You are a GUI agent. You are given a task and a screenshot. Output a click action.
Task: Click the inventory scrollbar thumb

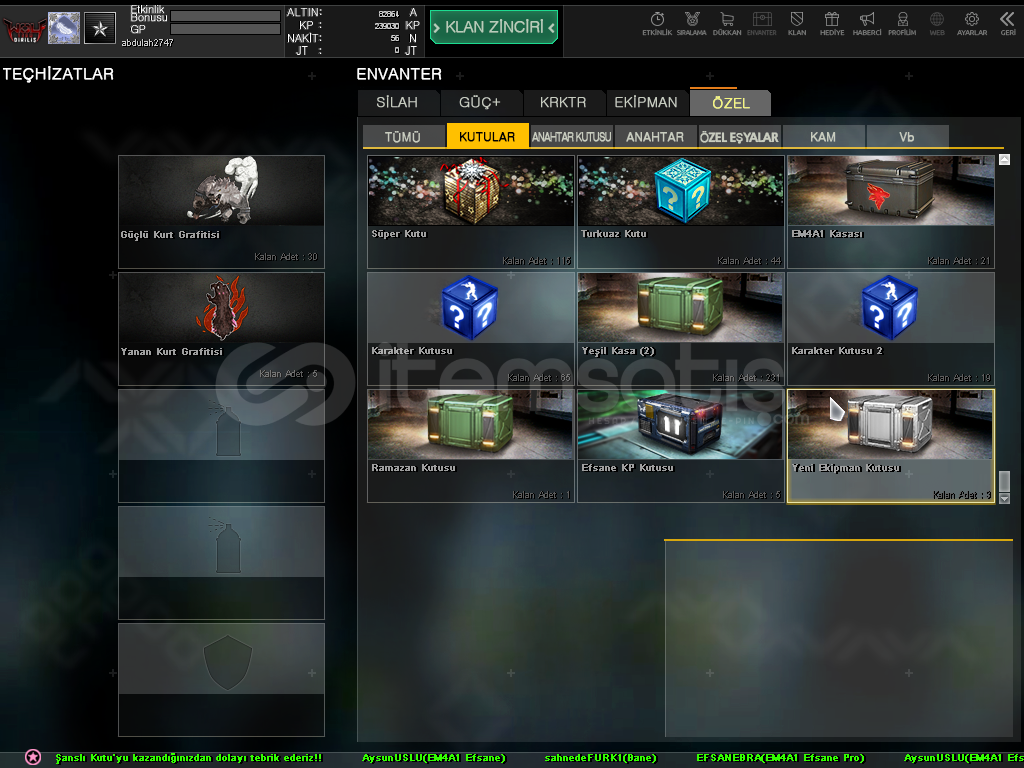1004,481
